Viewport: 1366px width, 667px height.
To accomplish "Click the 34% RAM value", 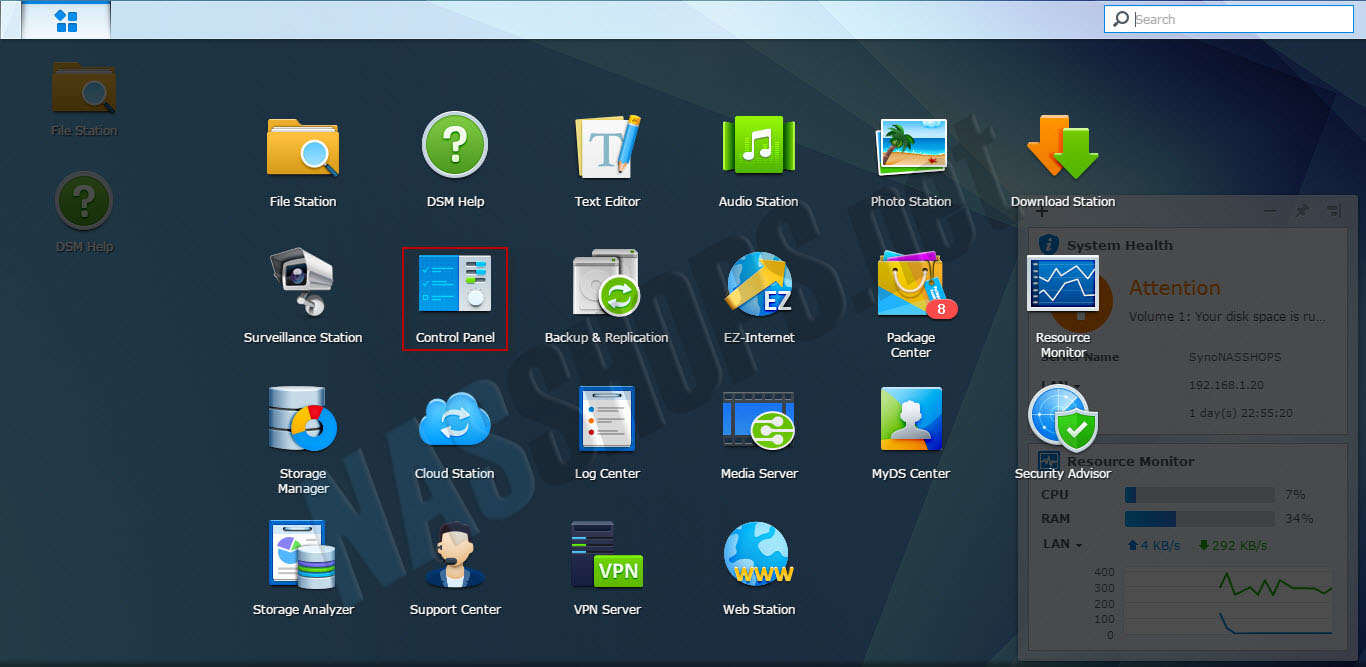I will (1299, 519).
